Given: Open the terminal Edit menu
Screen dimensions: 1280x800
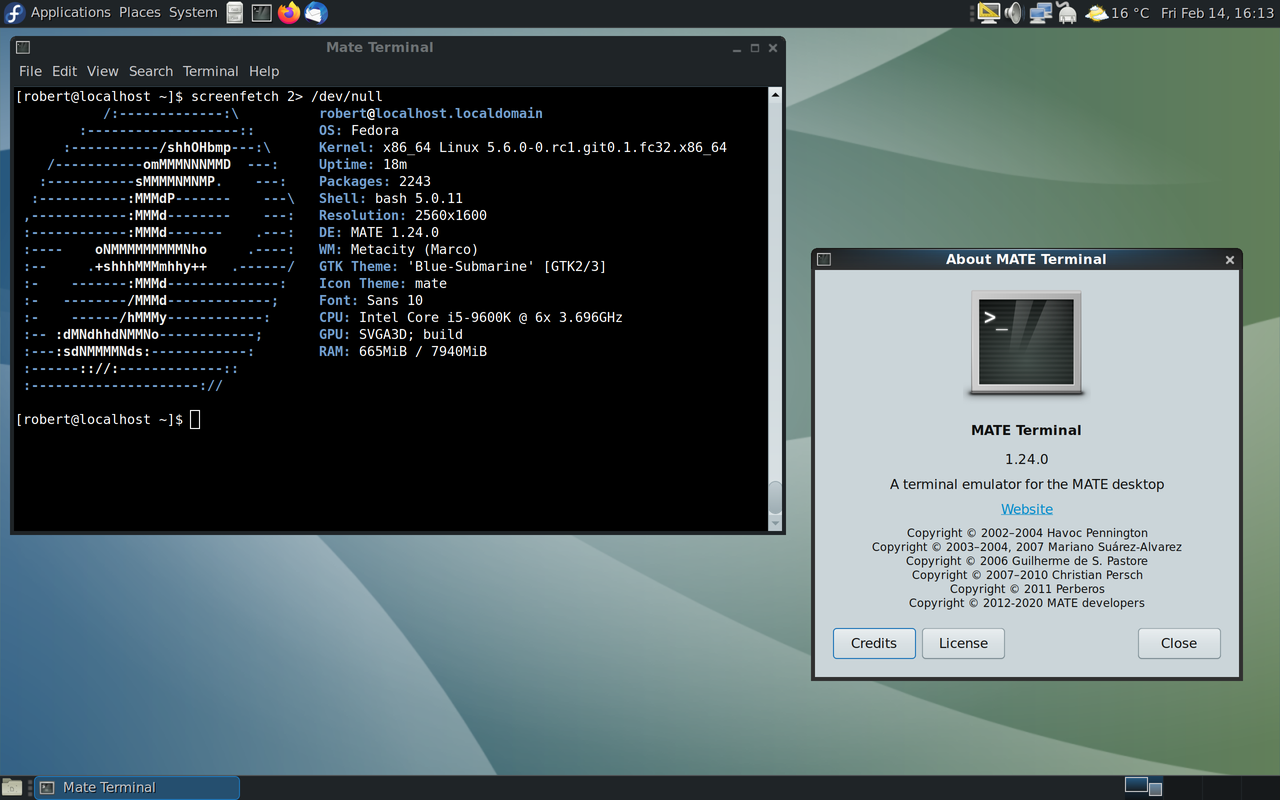Looking at the screenshot, I should 65,71.
